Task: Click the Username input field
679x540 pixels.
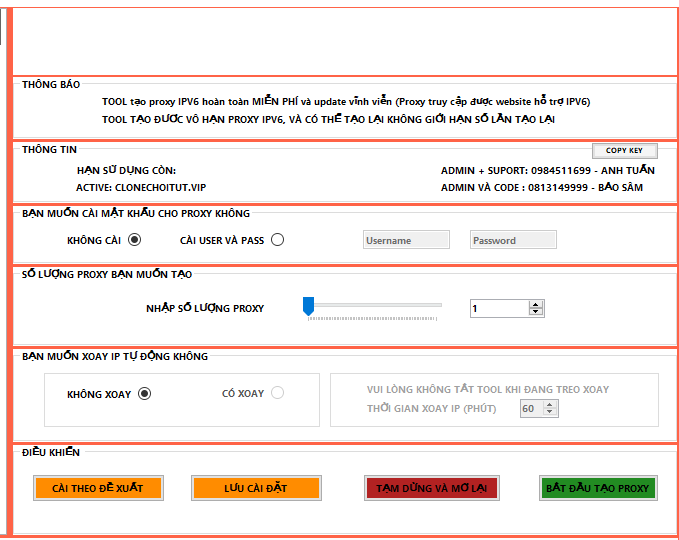Action: click(406, 240)
